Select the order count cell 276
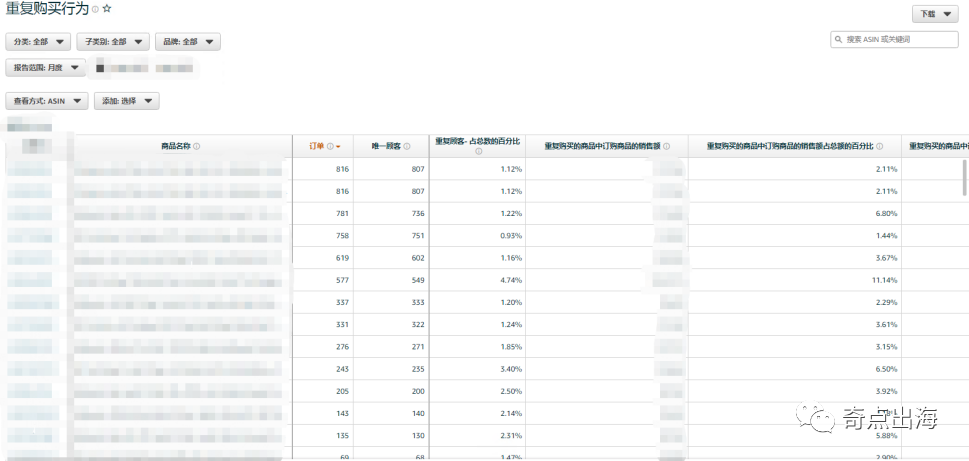This screenshot has height=461, width=969. (342, 347)
